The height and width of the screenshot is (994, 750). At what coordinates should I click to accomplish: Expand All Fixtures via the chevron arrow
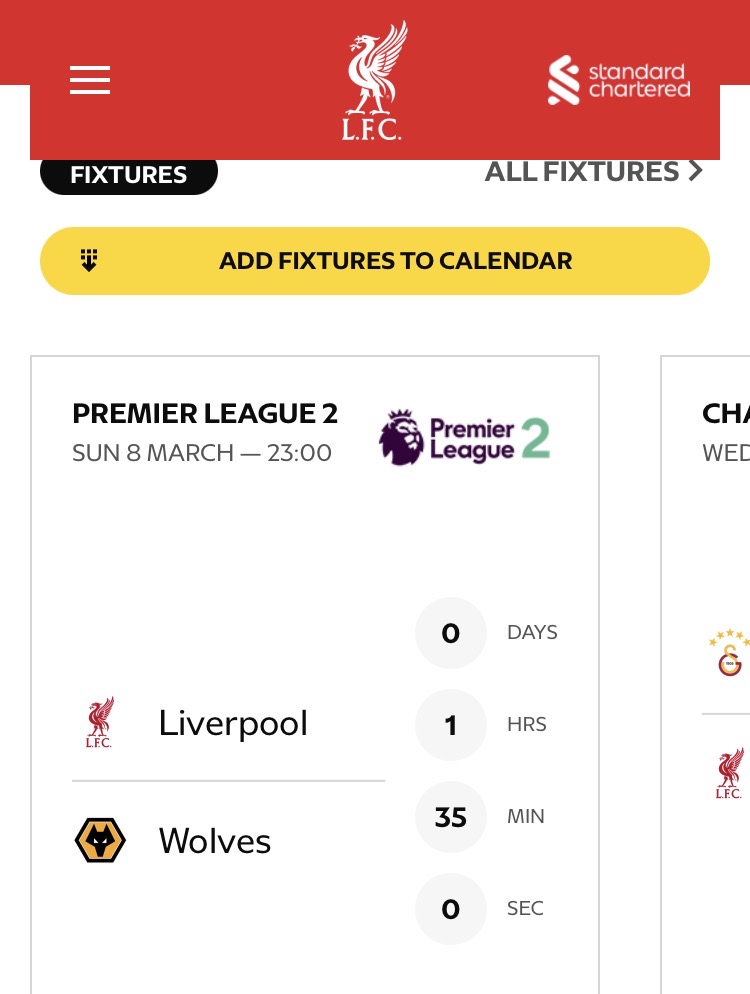pos(696,172)
